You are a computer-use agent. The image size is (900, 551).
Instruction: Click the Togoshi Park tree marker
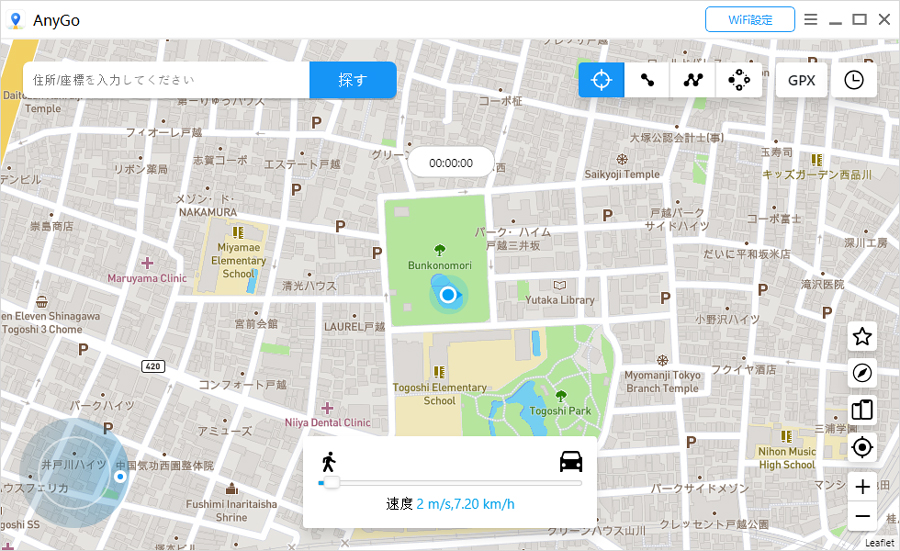click(x=561, y=395)
